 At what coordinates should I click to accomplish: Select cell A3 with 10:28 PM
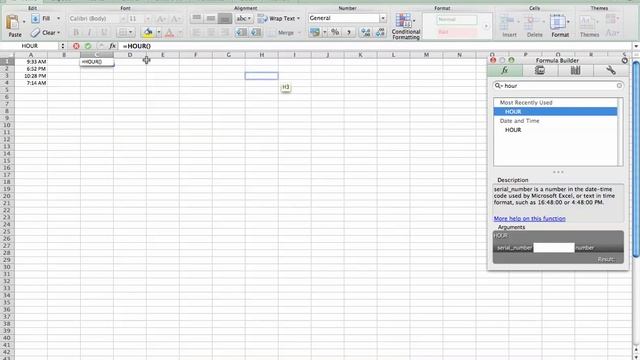pos(31,76)
